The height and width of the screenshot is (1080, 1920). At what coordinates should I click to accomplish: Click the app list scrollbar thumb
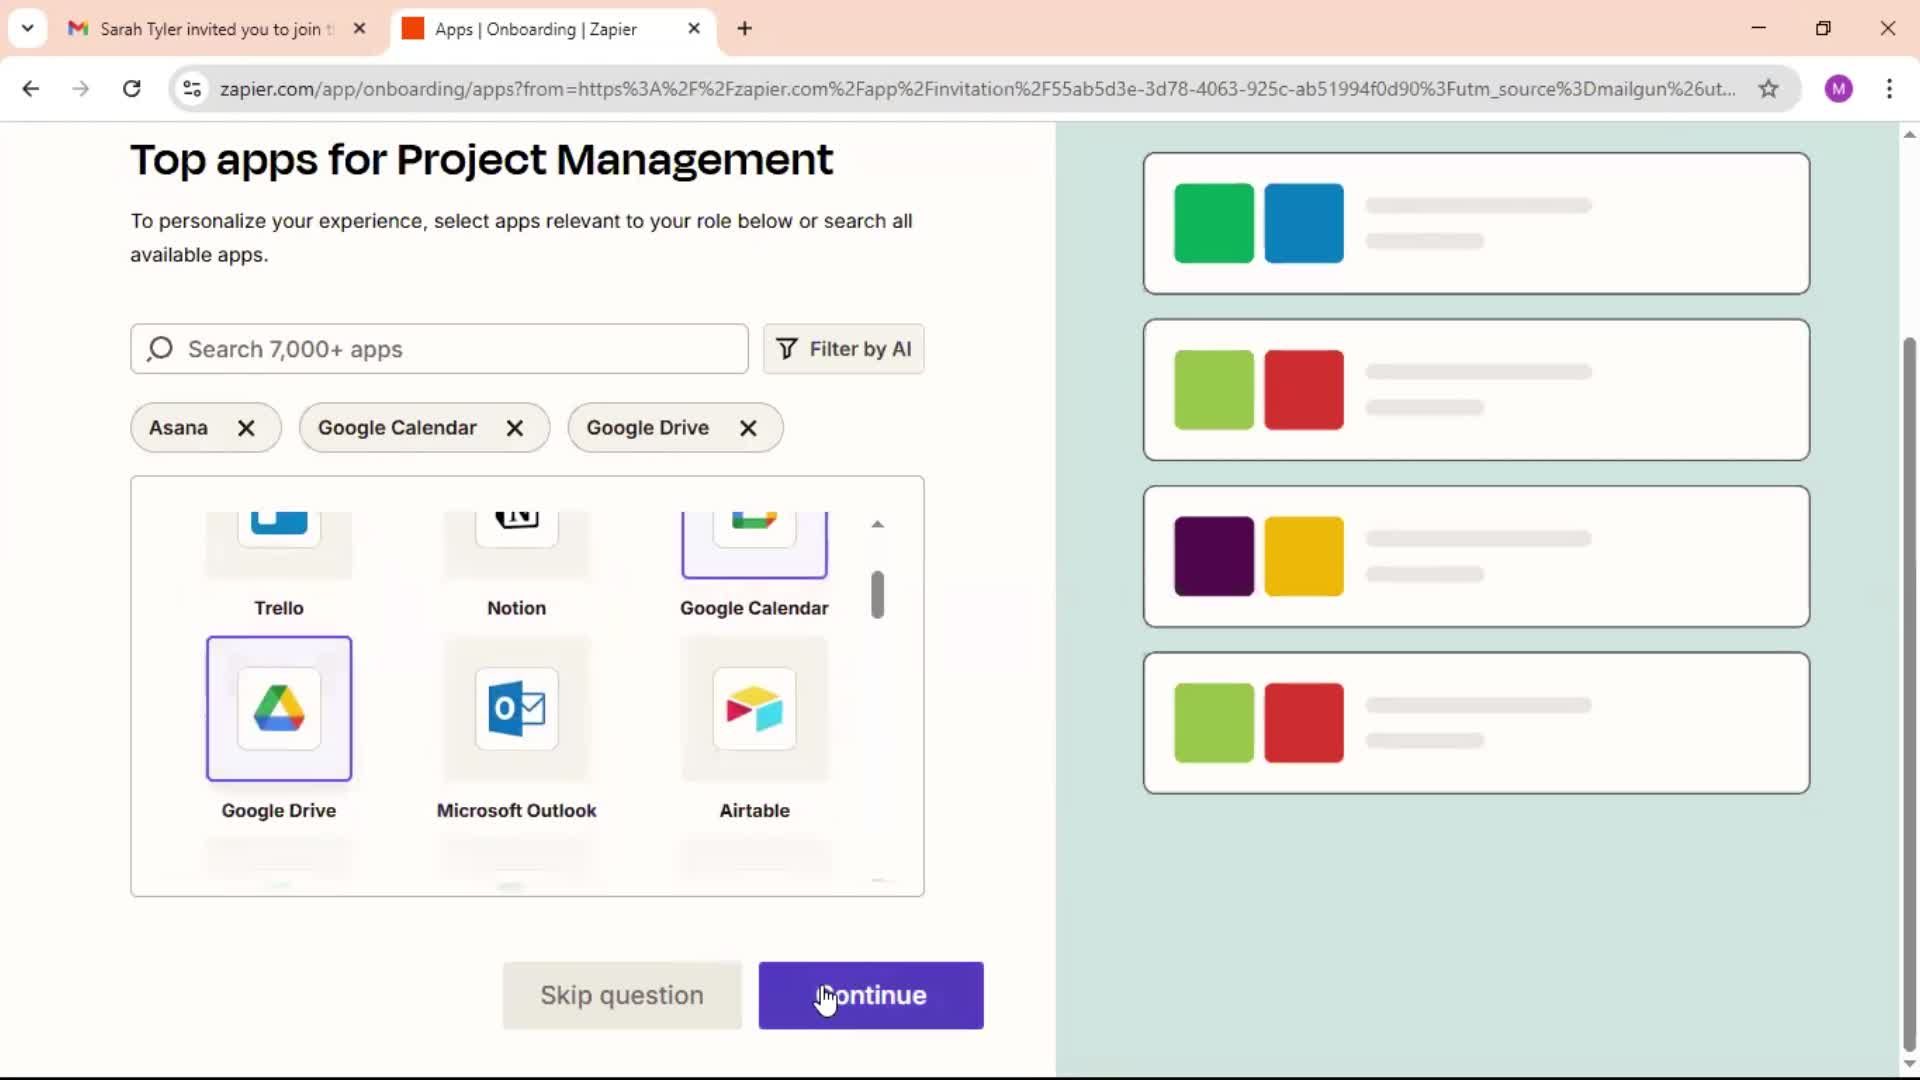click(877, 595)
